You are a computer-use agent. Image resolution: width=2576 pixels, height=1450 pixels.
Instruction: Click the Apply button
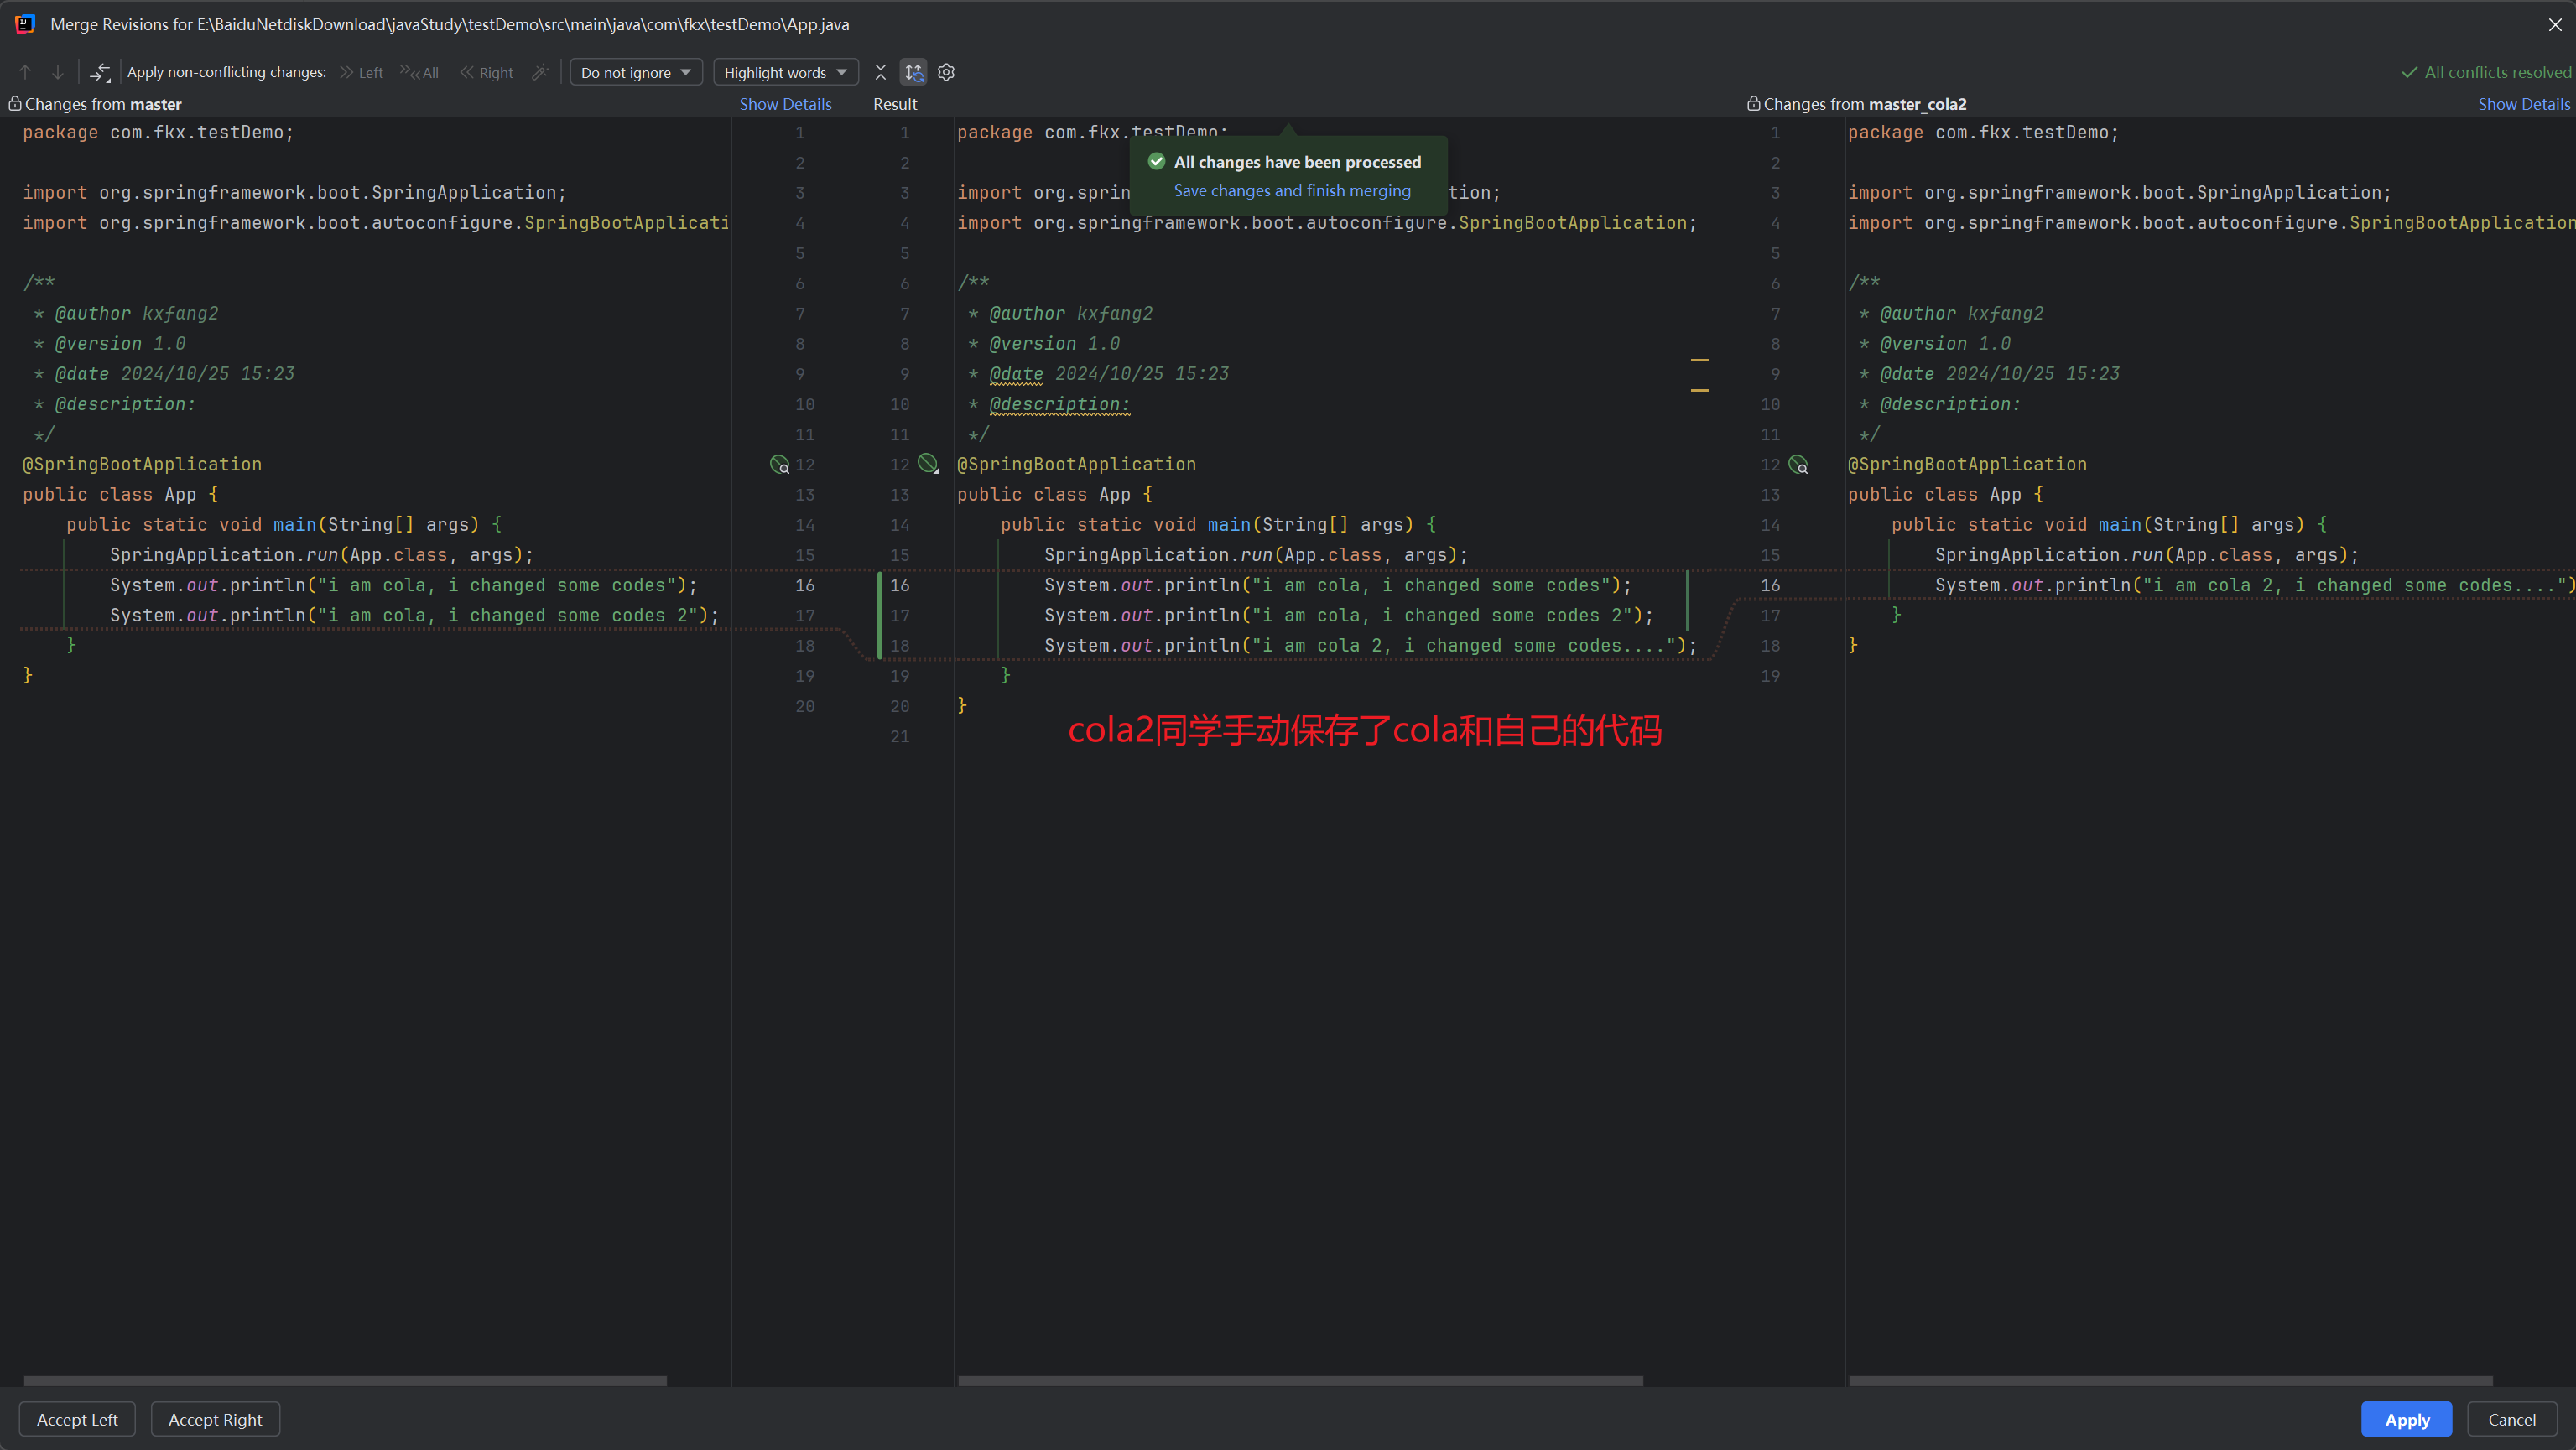(x=2406, y=1419)
